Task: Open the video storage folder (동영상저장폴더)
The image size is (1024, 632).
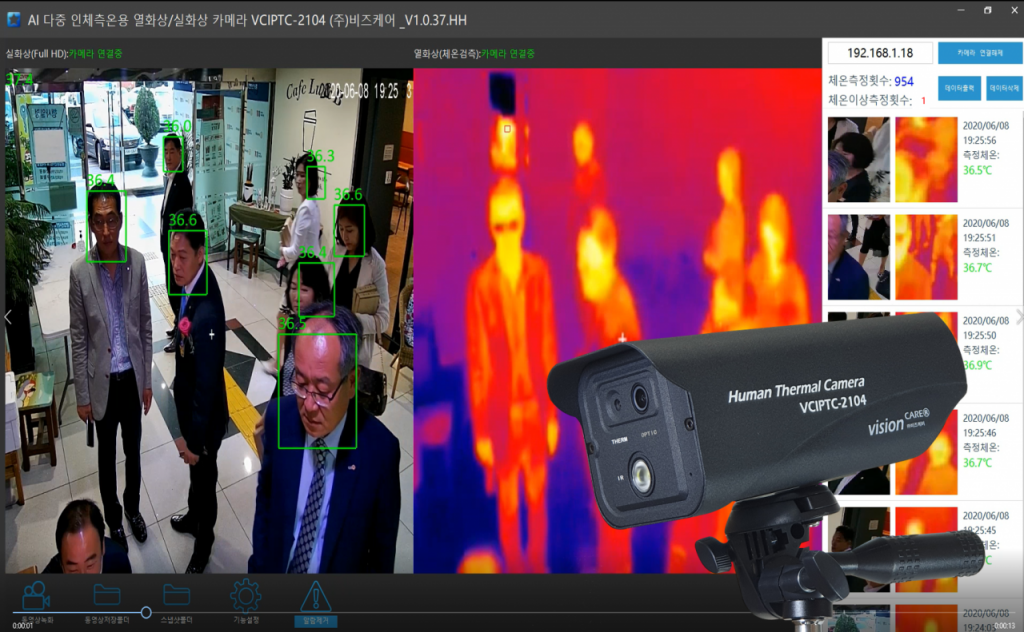Action: coord(107,595)
